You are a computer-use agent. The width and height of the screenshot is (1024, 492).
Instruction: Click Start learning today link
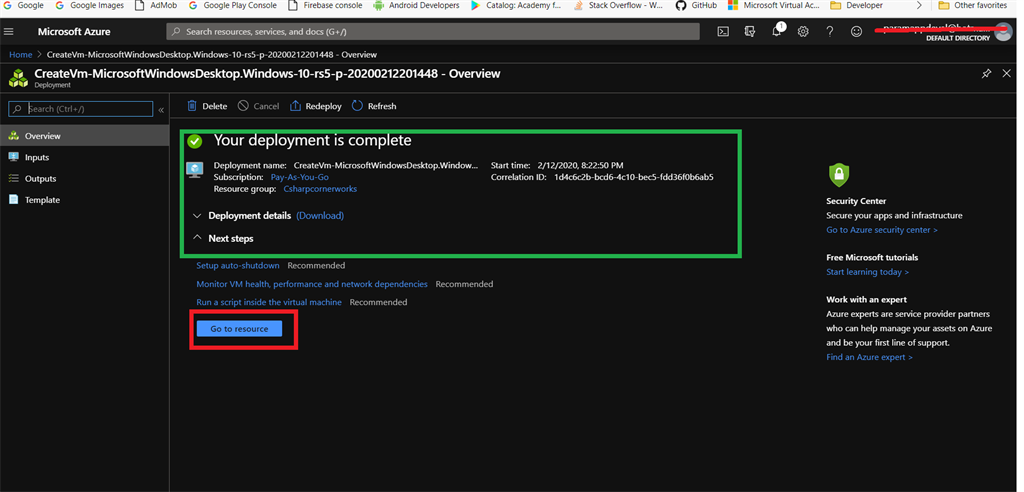pyautogui.click(x=867, y=272)
